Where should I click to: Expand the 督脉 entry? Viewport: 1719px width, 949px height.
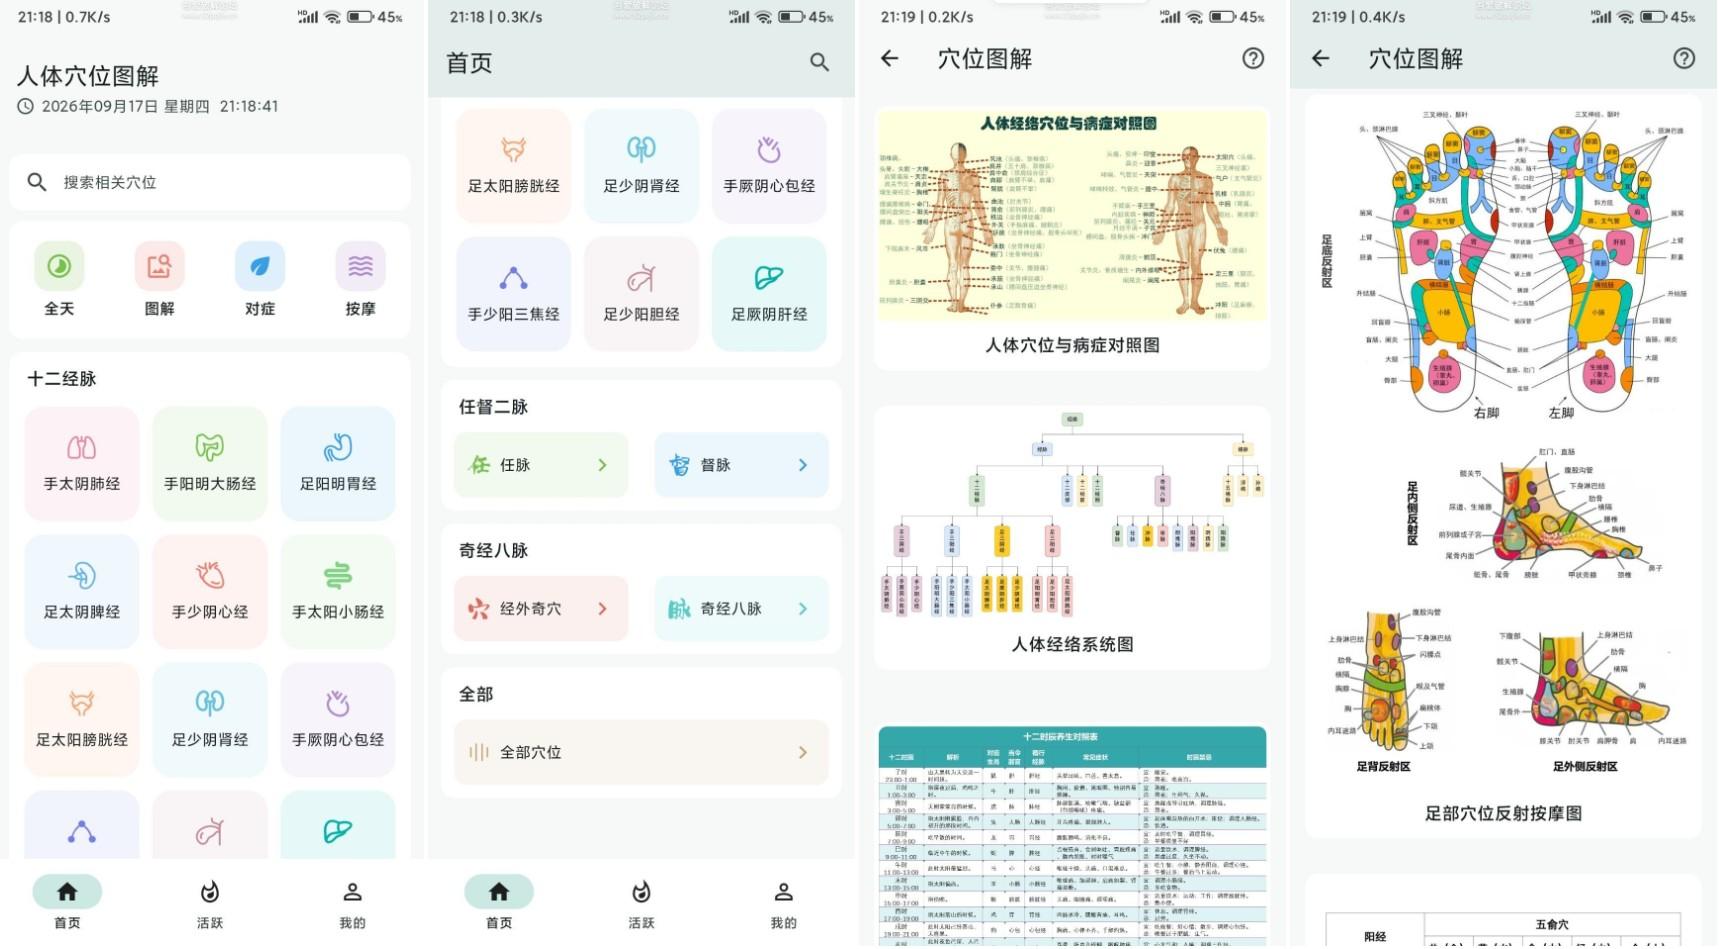[x=741, y=465]
